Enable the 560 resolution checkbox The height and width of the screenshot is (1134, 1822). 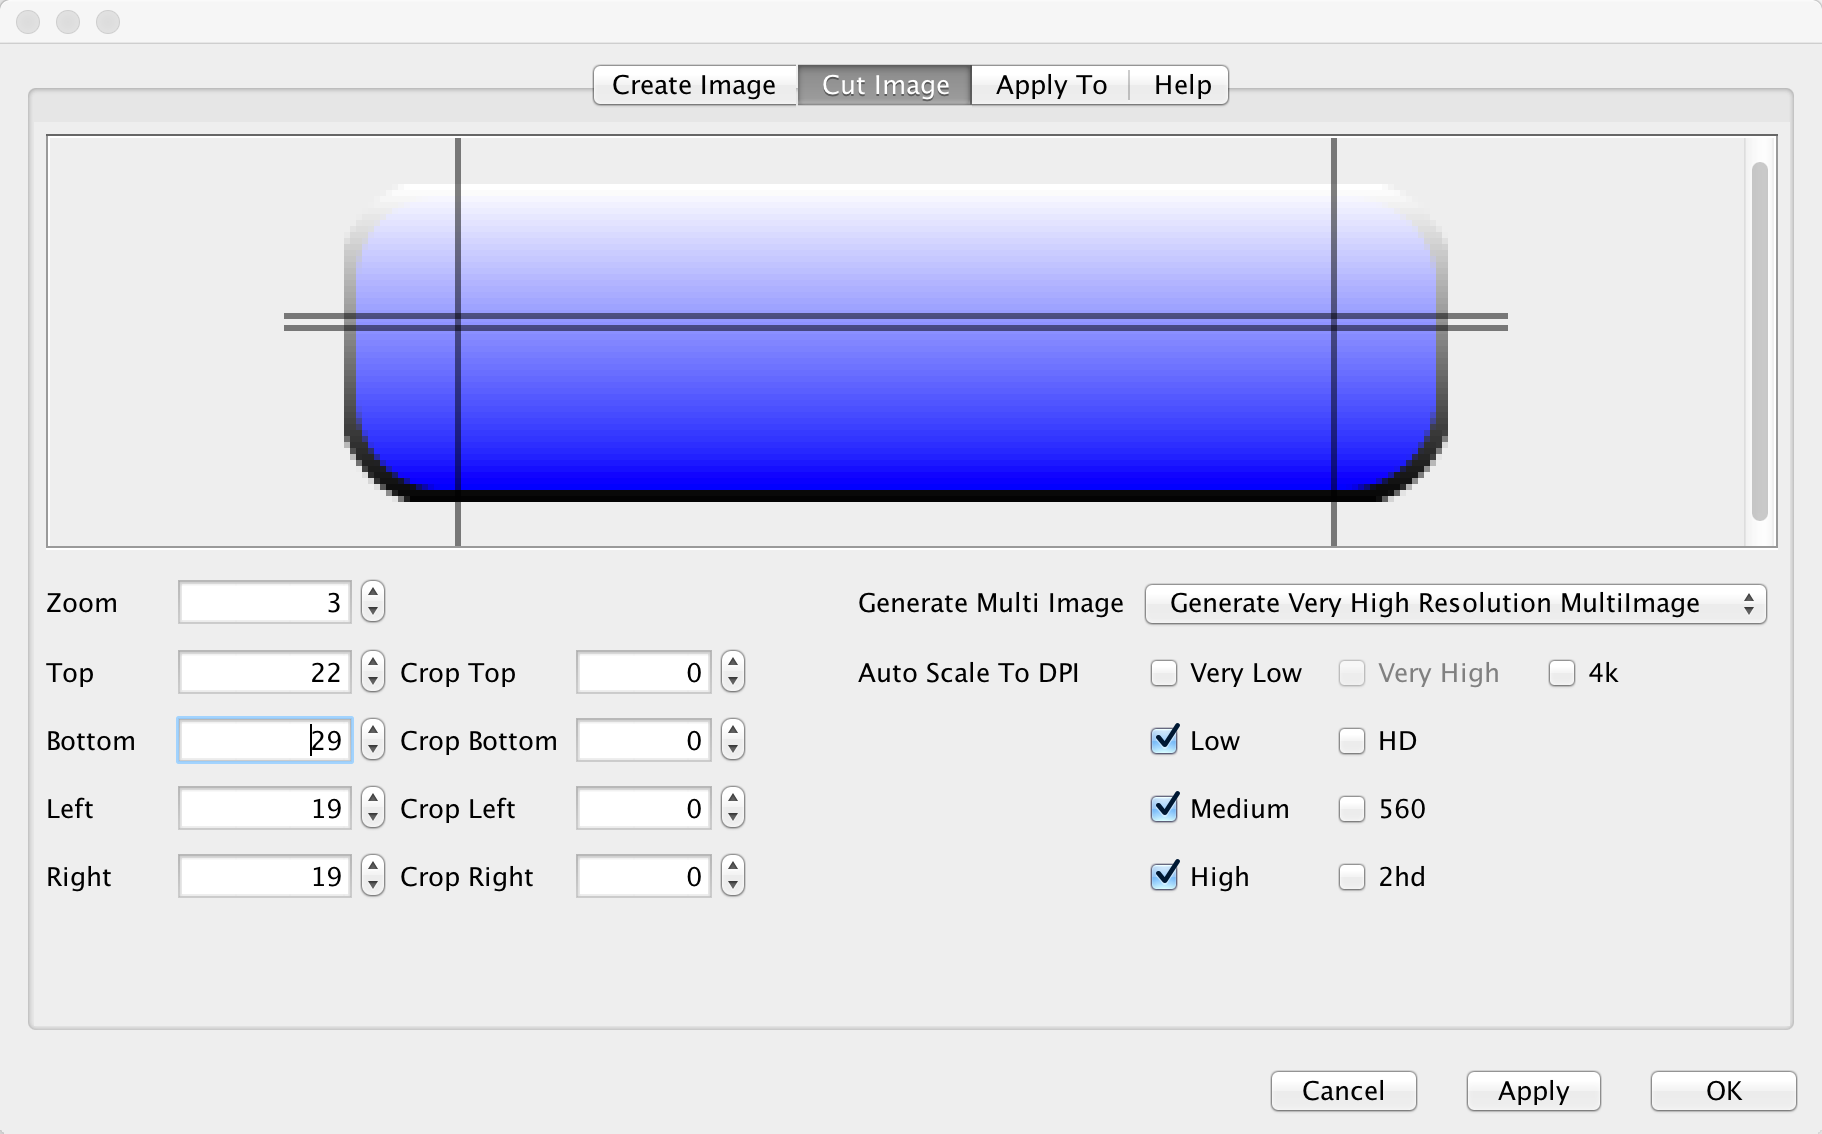click(1351, 808)
